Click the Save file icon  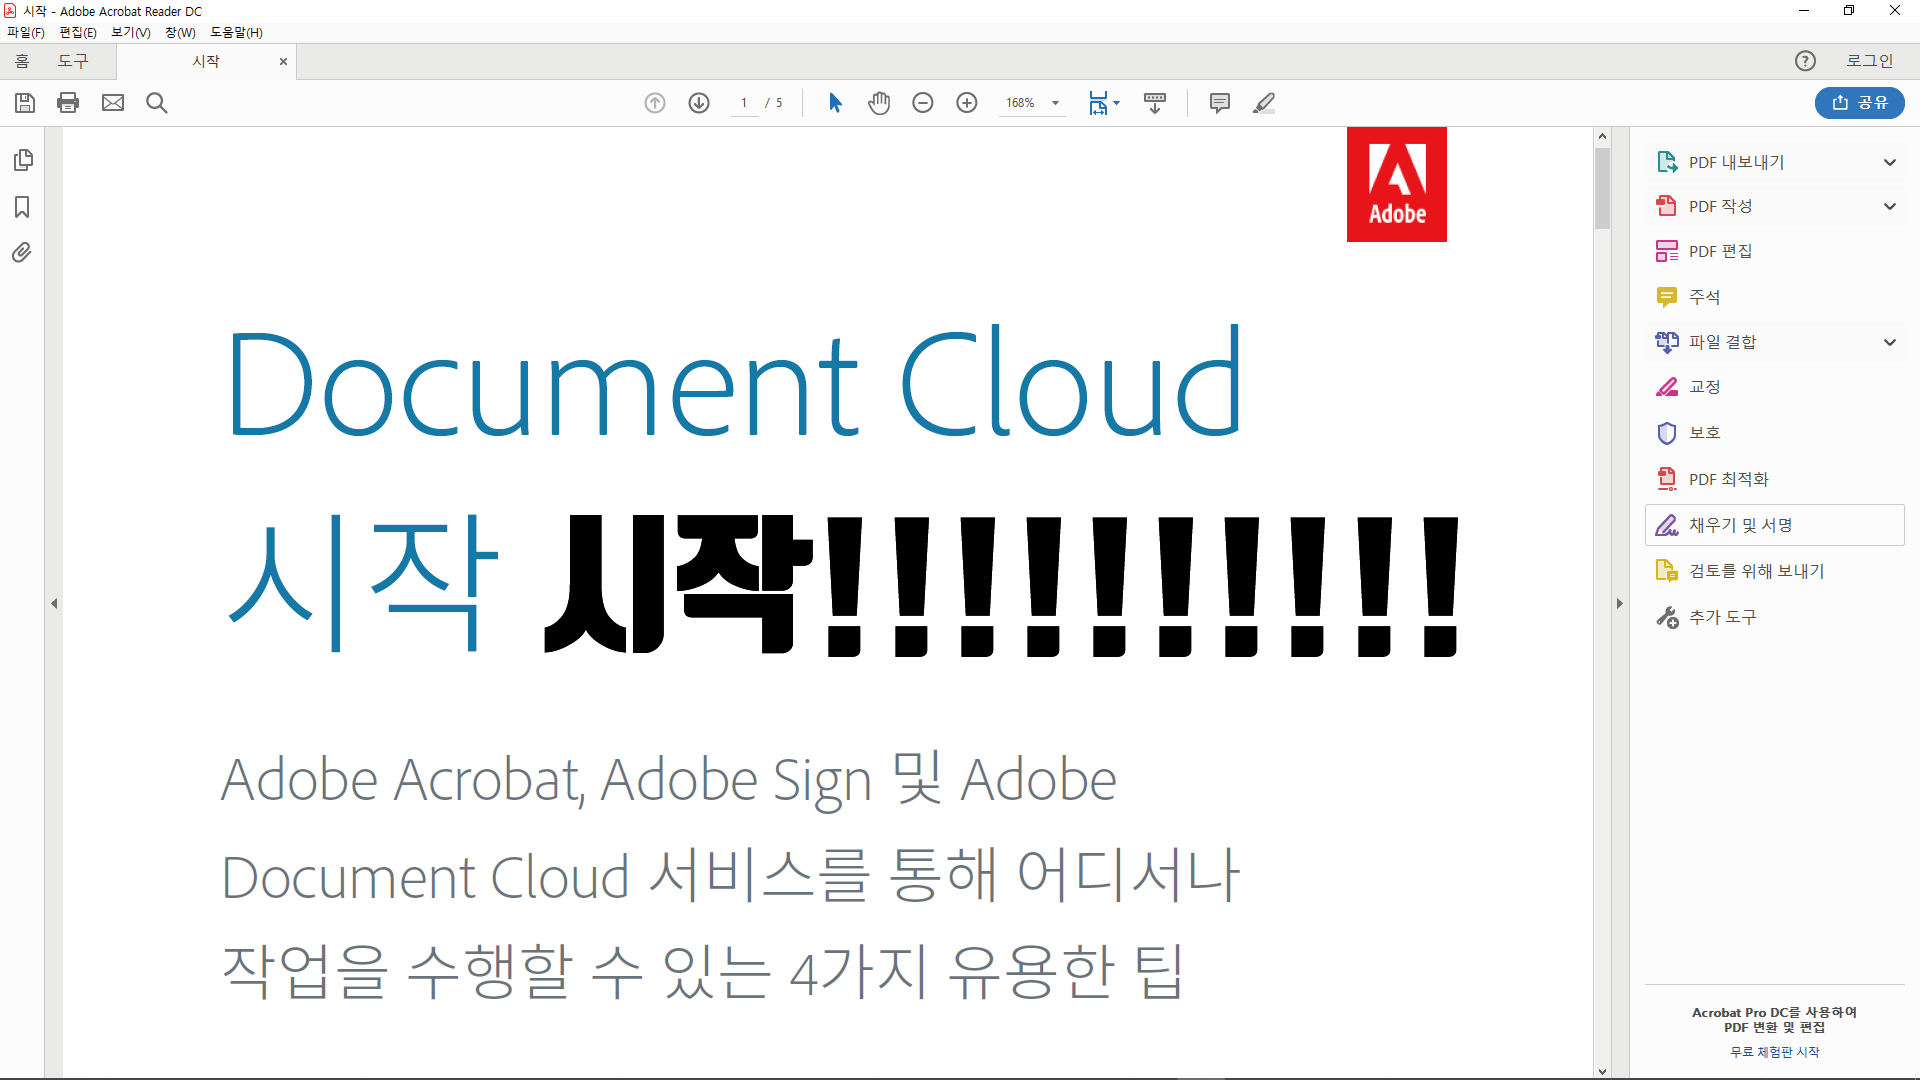[x=25, y=103]
